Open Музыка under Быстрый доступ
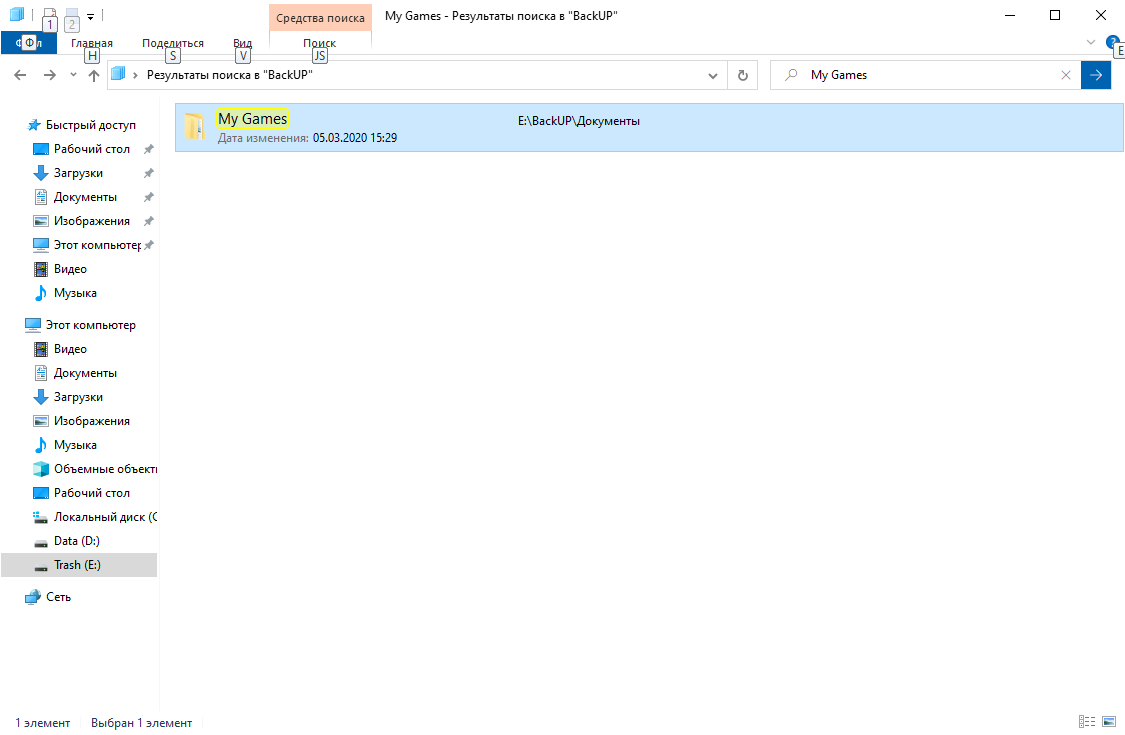The width and height of the screenshot is (1125, 735). [75, 293]
